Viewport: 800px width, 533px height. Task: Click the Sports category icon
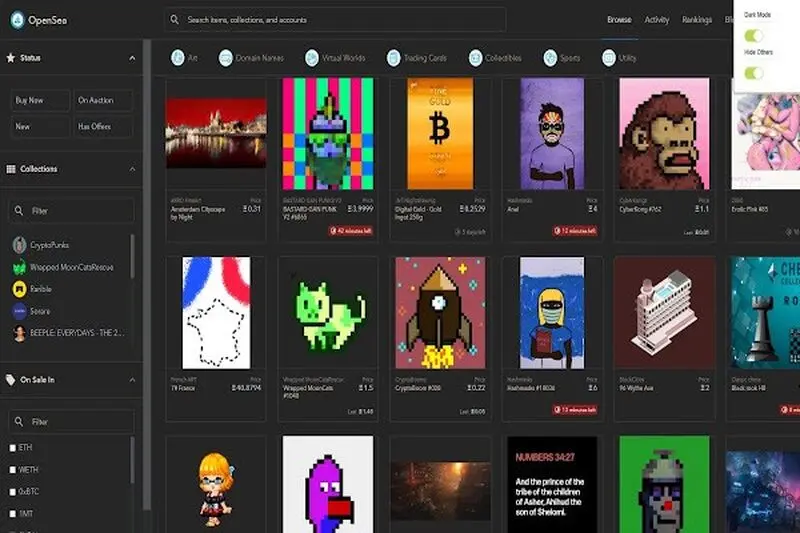pos(550,58)
